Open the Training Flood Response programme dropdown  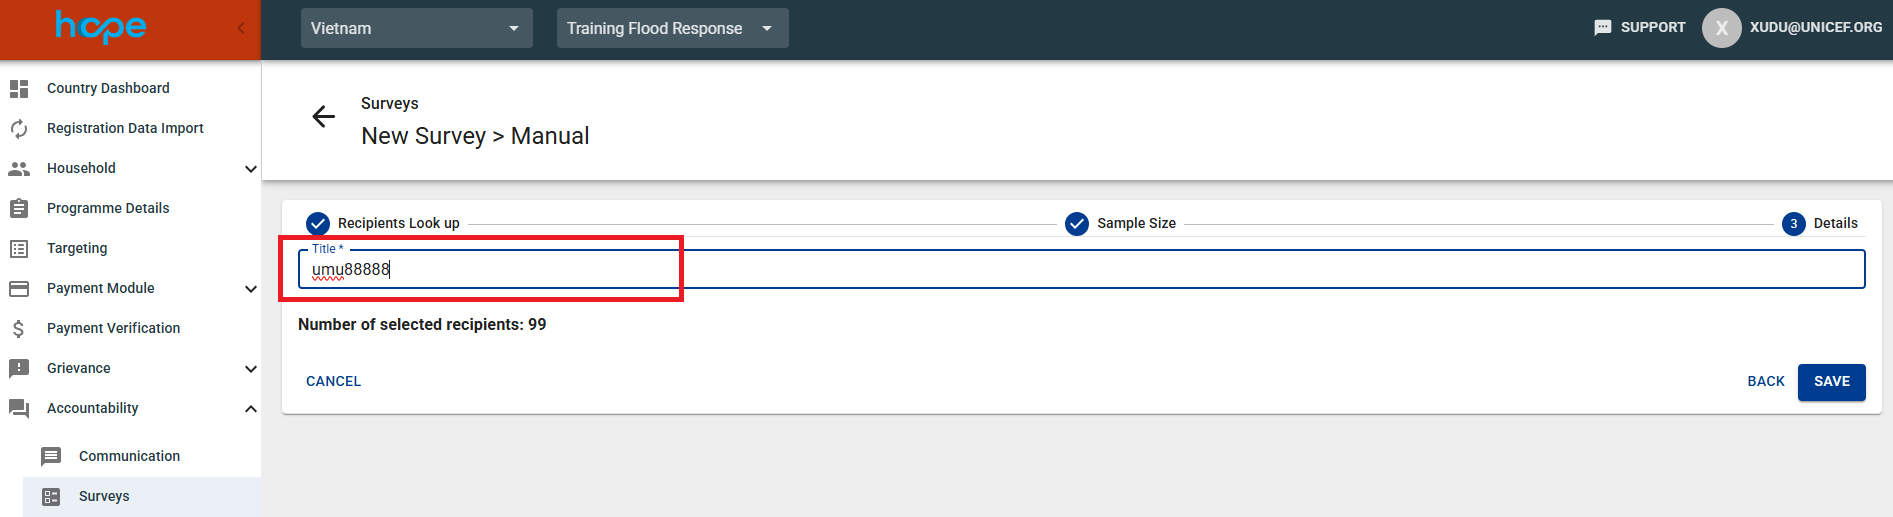672,28
